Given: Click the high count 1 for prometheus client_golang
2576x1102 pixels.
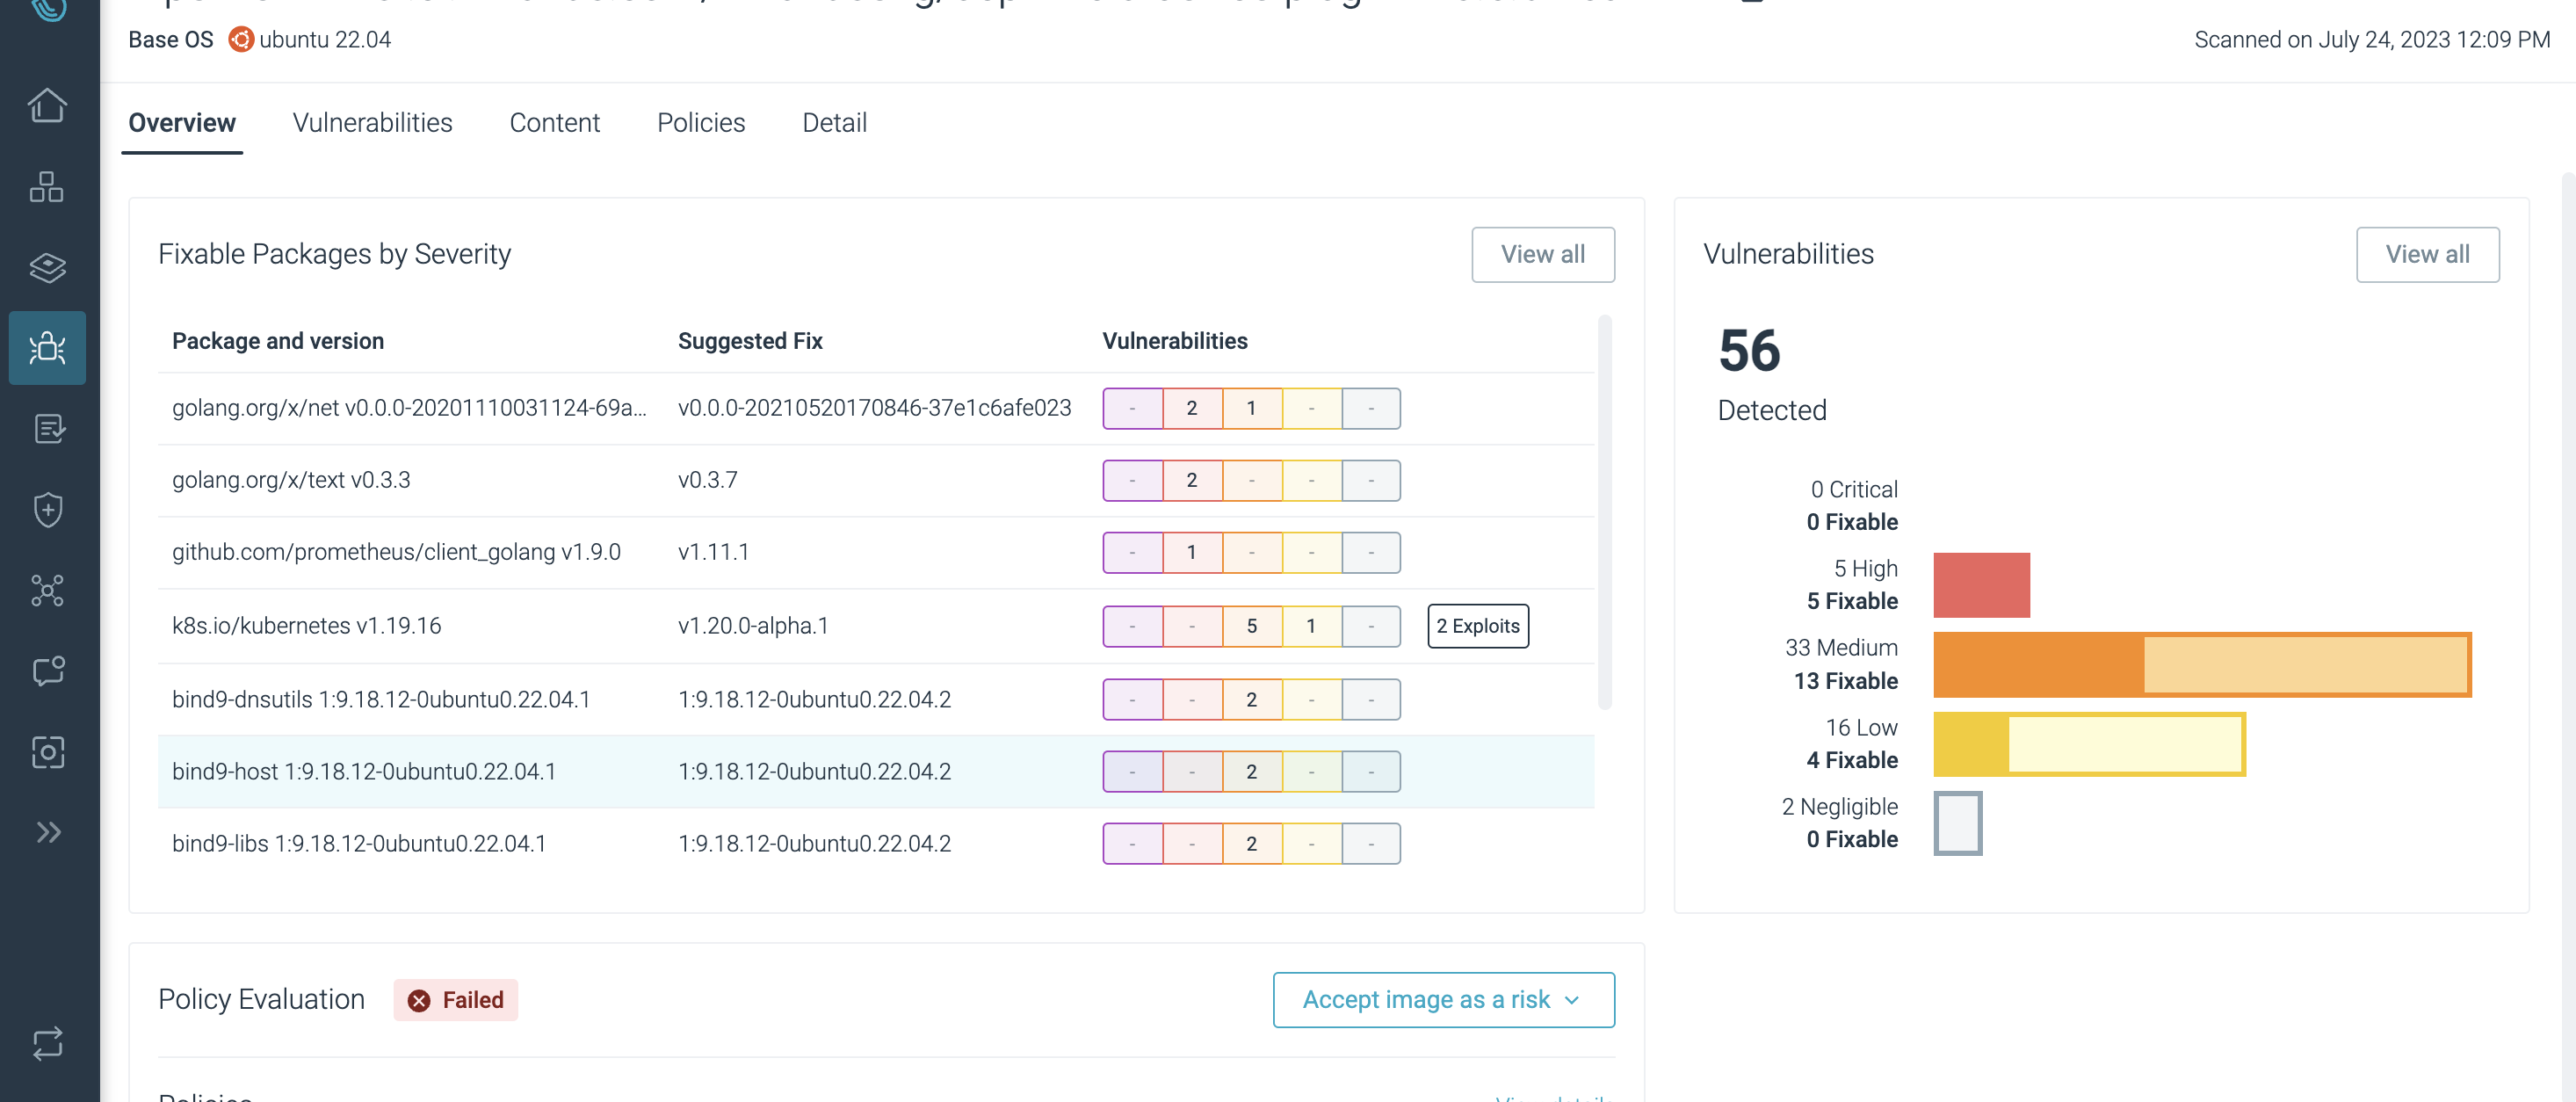Looking at the screenshot, I should [1192, 552].
